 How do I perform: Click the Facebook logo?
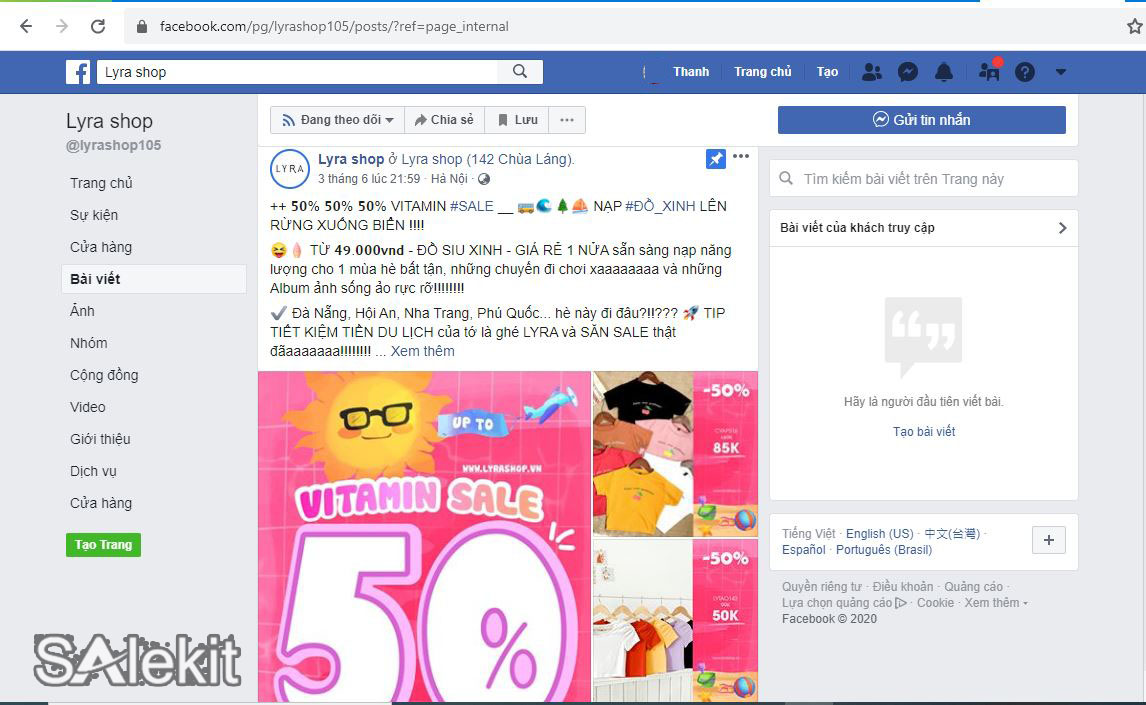(x=77, y=71)
